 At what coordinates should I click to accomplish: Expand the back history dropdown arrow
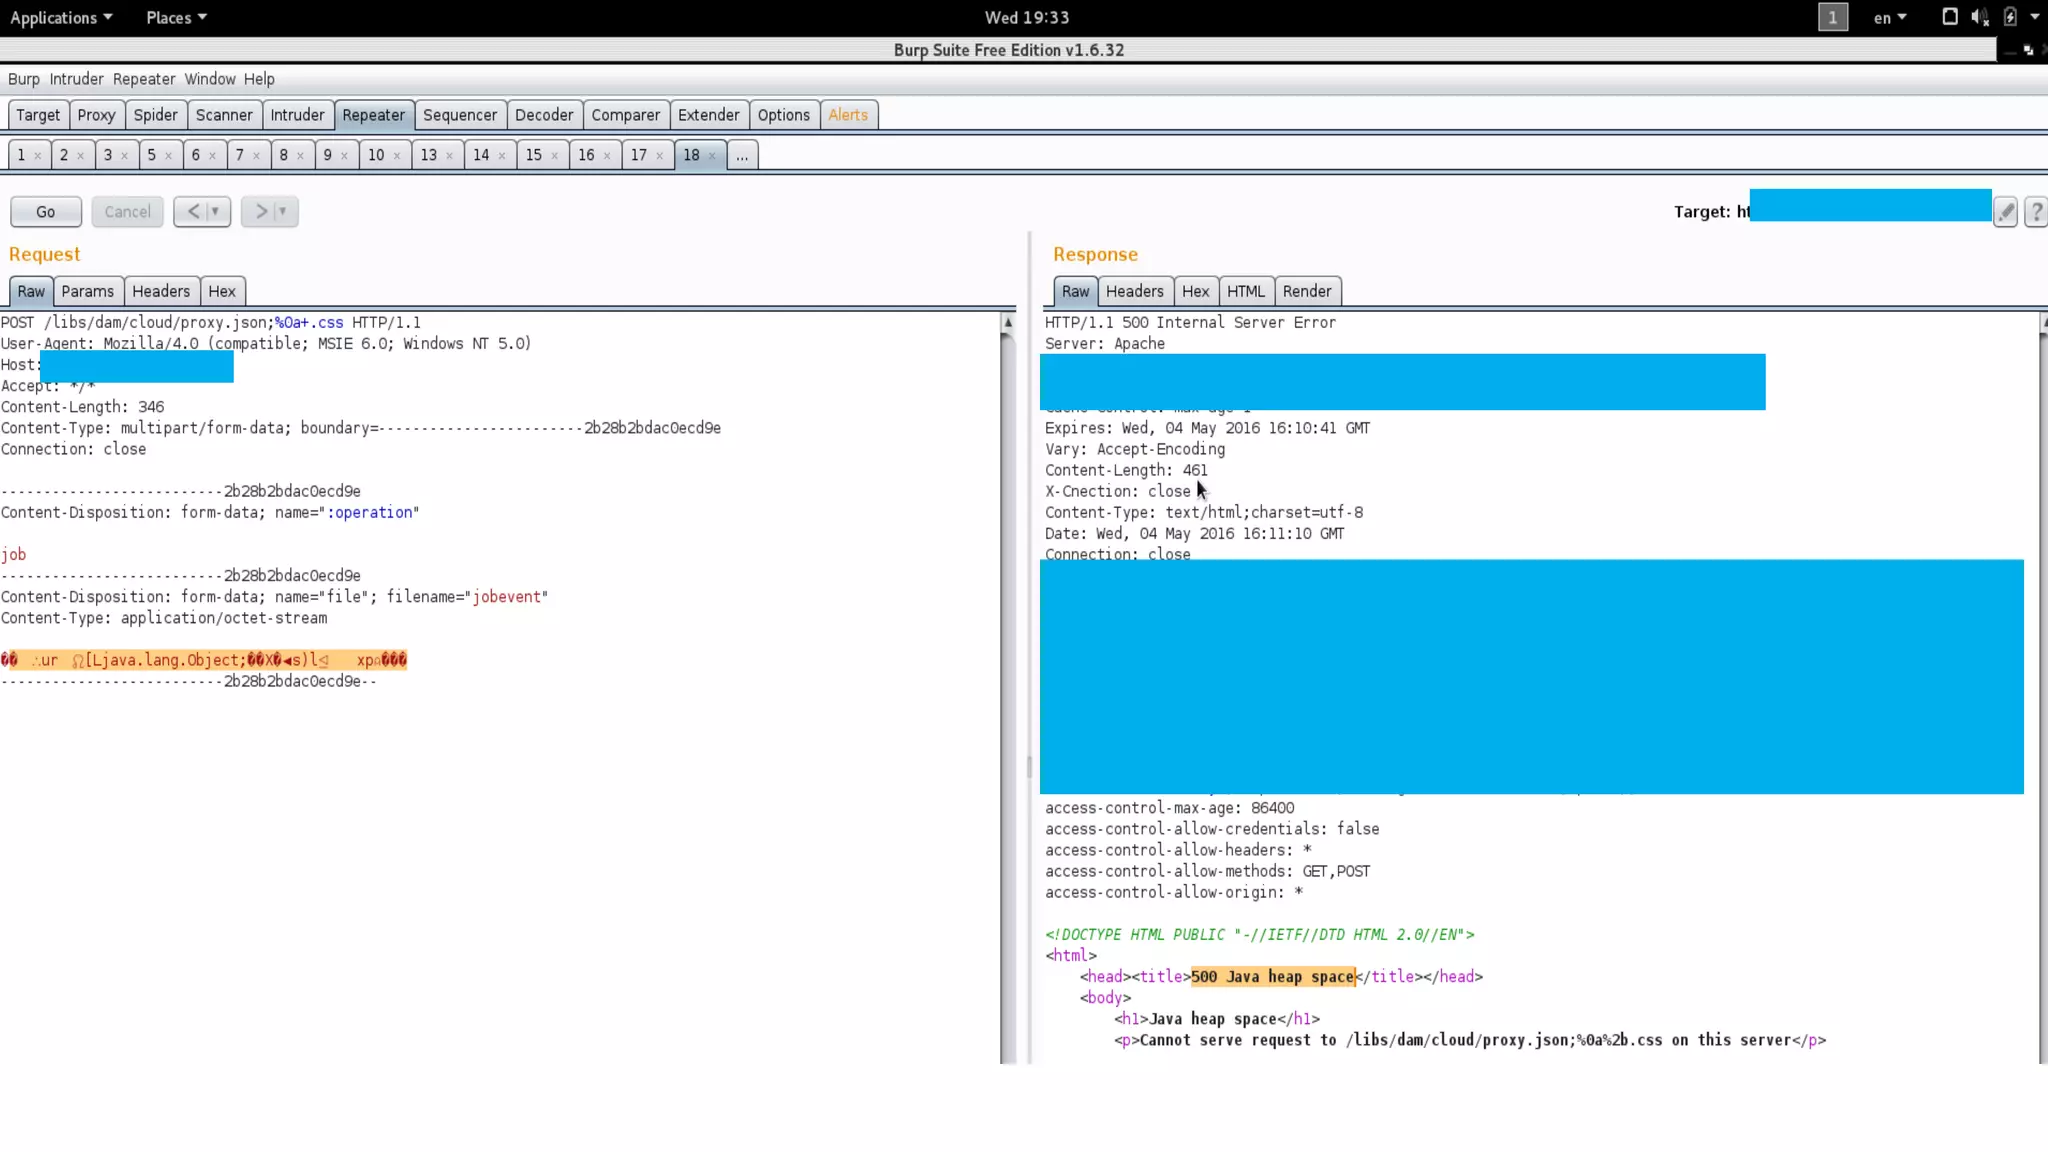[x=215, y=212]
